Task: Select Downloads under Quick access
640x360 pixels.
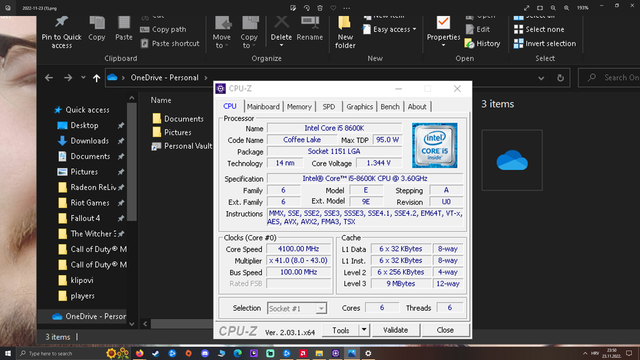Action: click(x=89, y=141)
